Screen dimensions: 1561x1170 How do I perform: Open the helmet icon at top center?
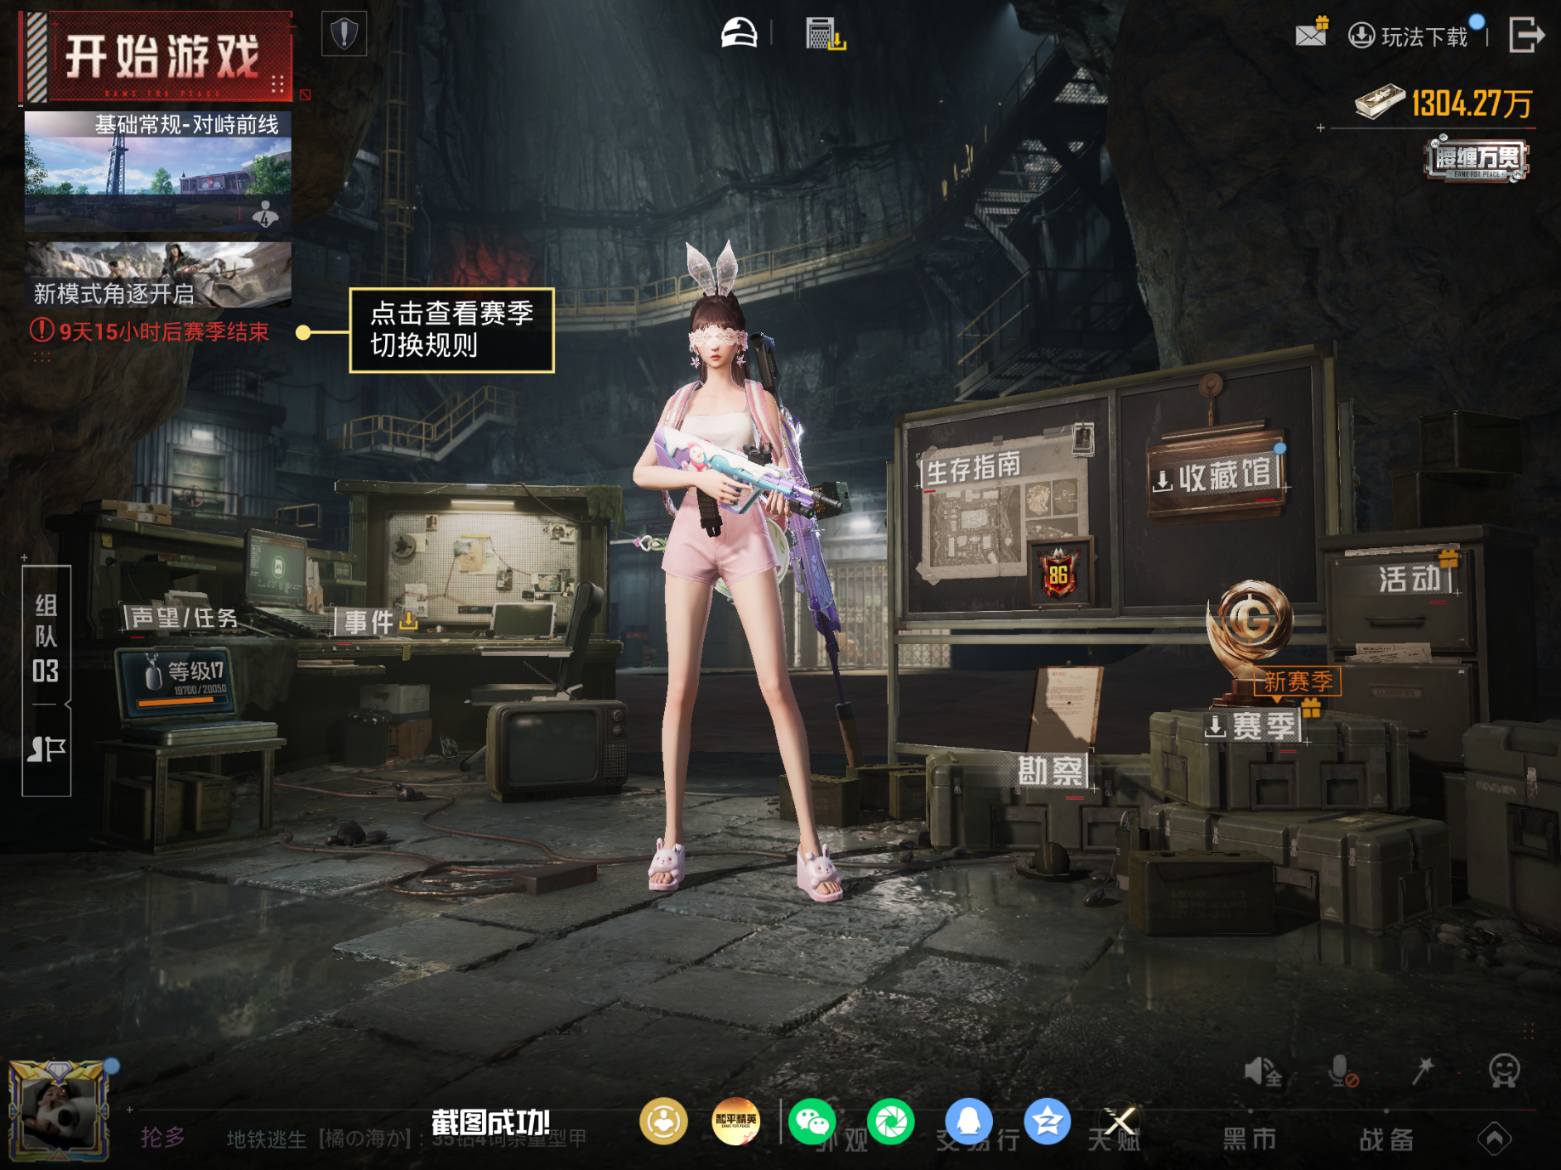pyautogui.click(x=740, y=34)
